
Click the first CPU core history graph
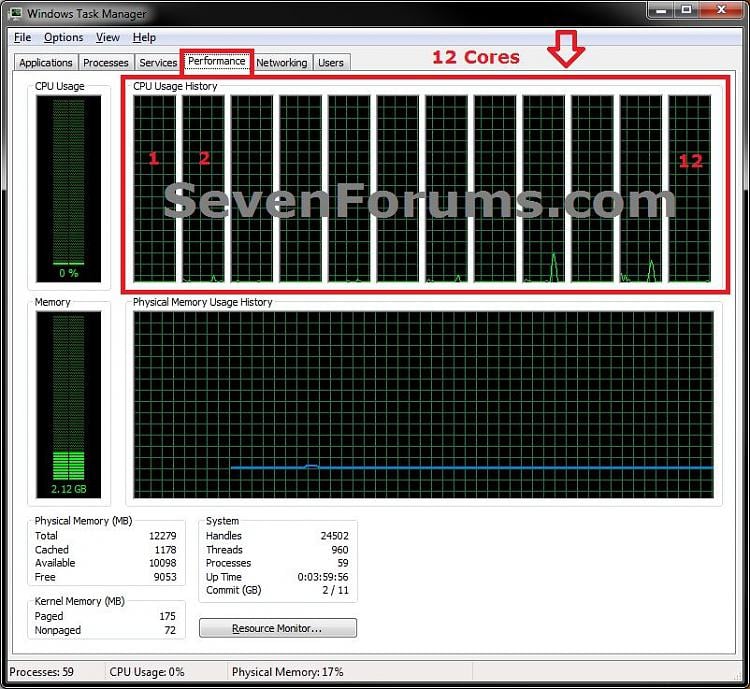pyautogui.click(x=154, y=189)
